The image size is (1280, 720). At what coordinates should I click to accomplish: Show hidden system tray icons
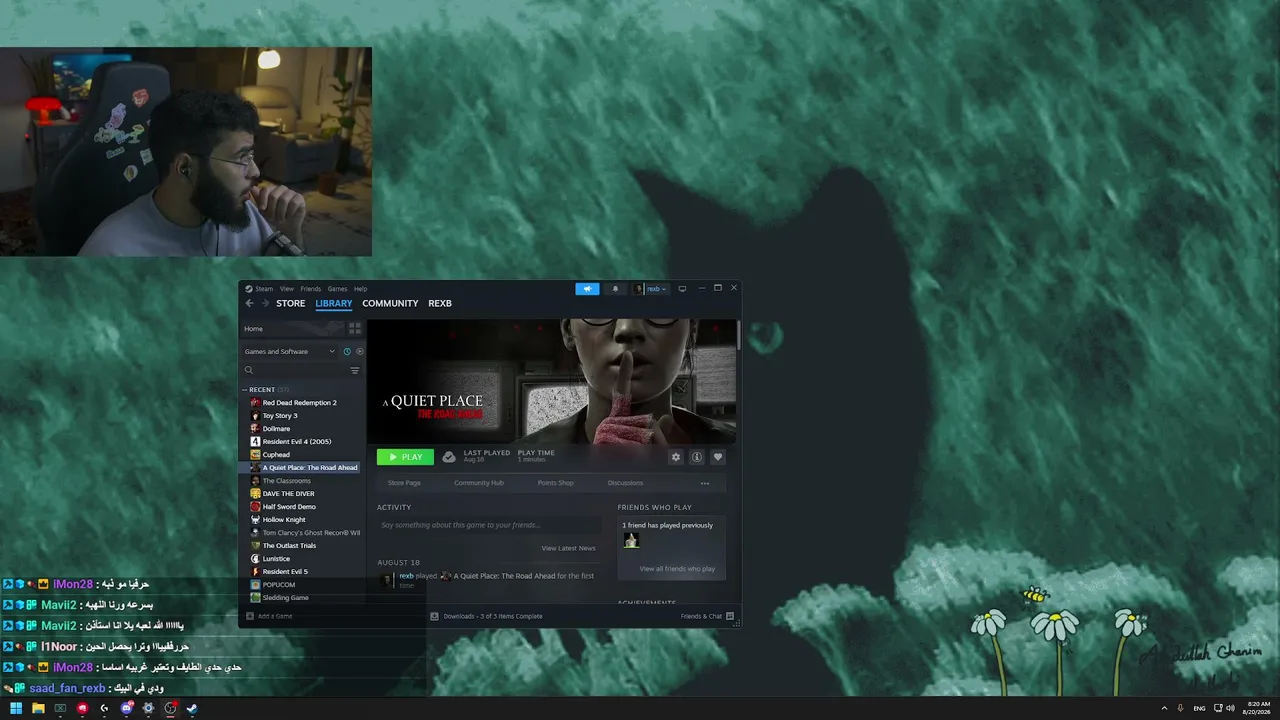click(1164, 708)
